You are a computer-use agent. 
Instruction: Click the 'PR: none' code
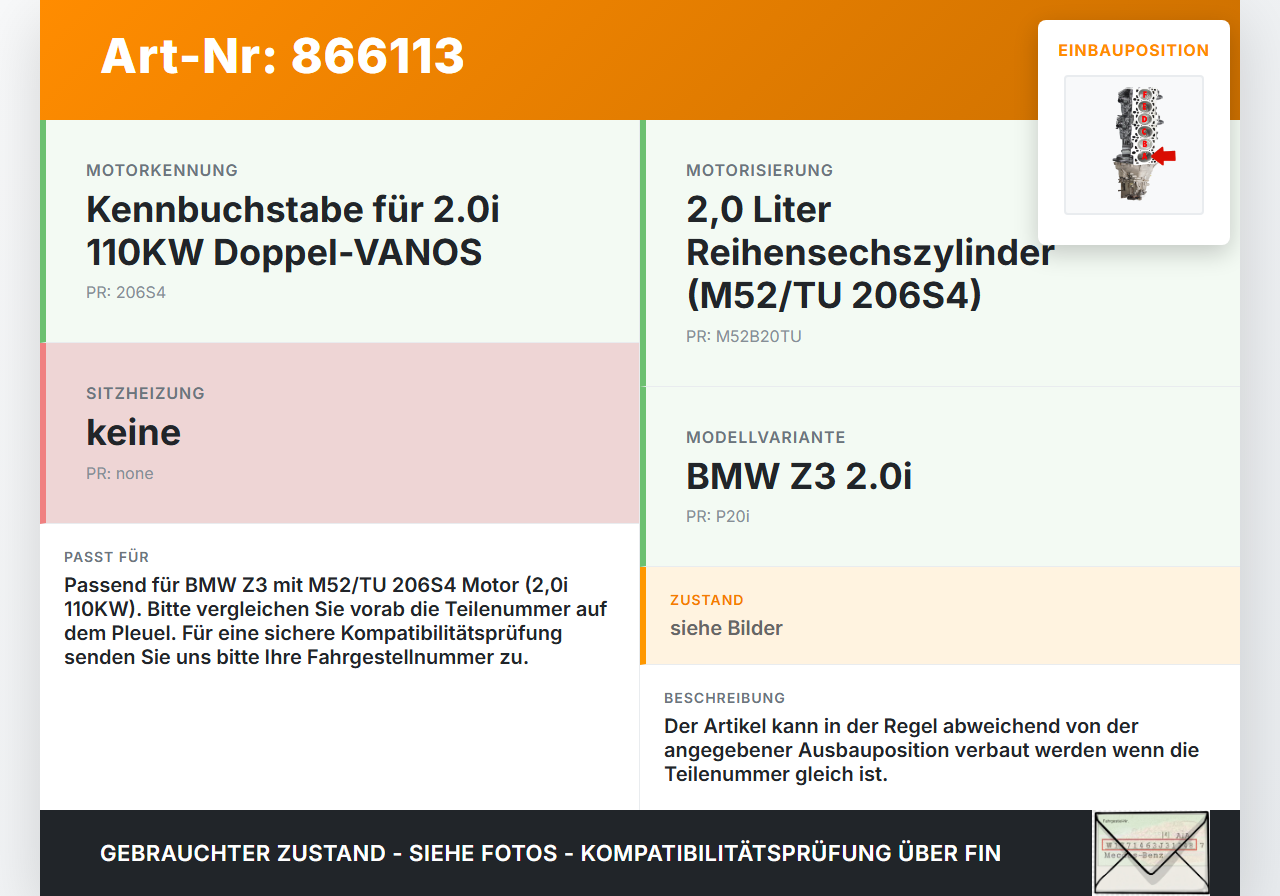(120, 473)
